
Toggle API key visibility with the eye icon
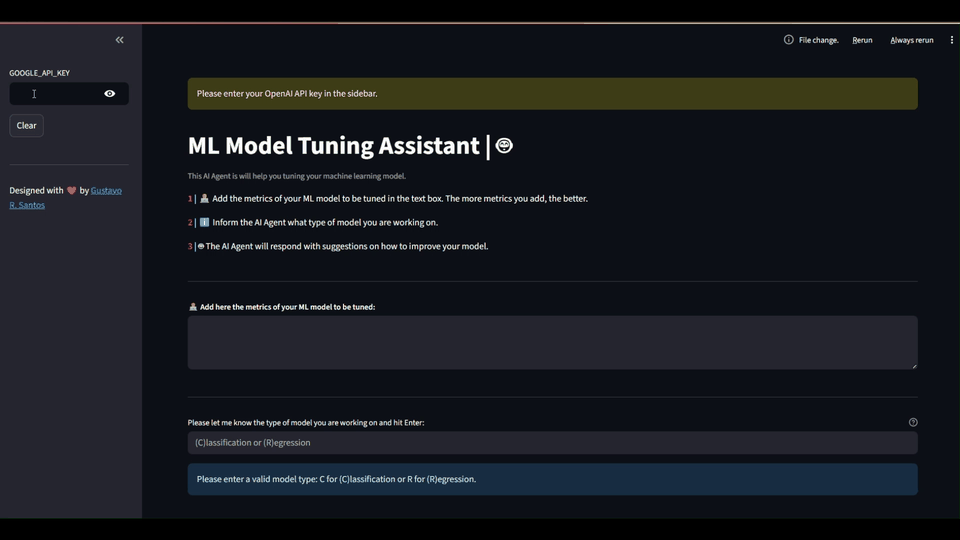(x=110, y=94)
